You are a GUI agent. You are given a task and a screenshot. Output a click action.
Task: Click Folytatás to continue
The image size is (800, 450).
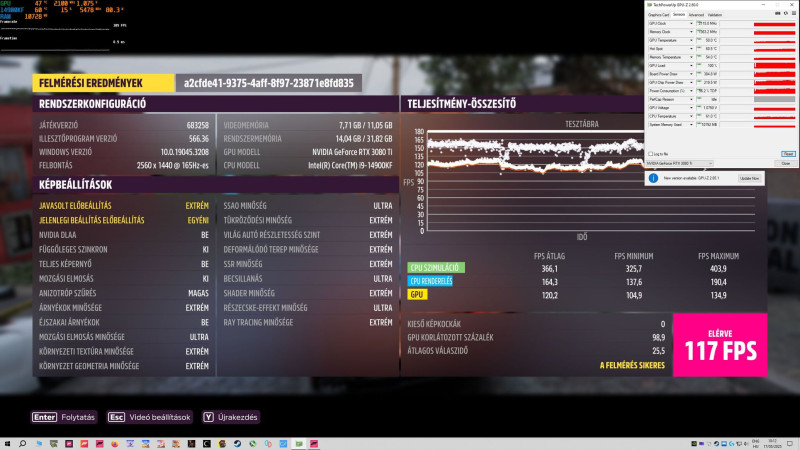click(x=78, y=417)
